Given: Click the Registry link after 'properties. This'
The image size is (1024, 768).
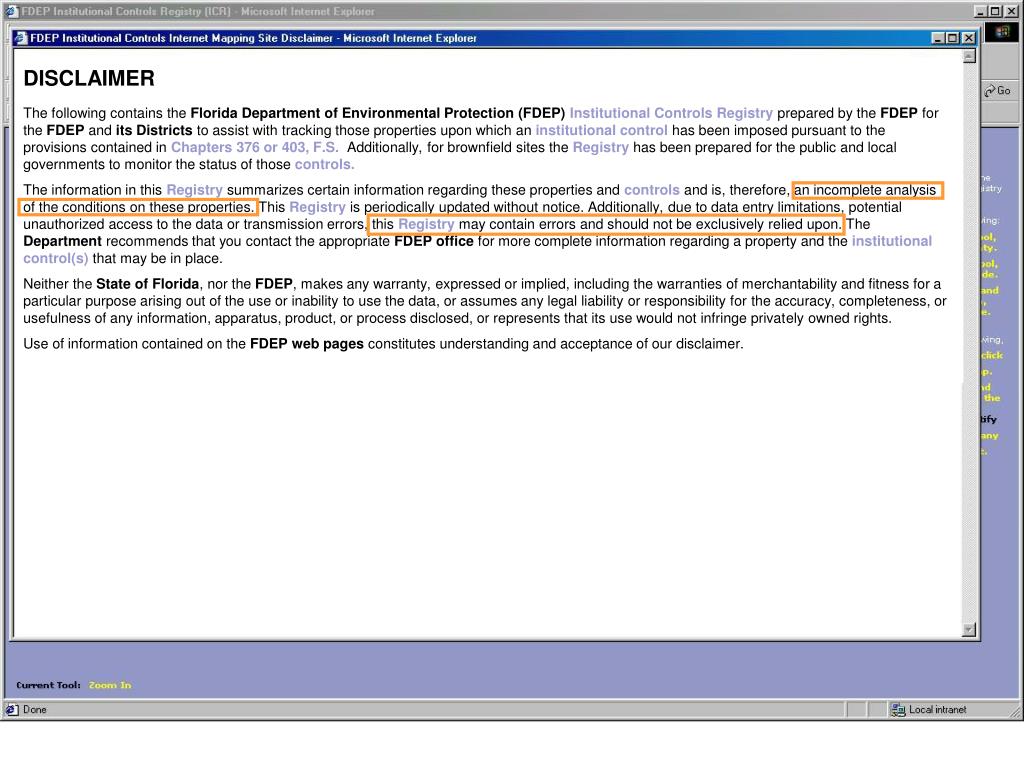Looking at the screenshot, I should tap(317, 207).
